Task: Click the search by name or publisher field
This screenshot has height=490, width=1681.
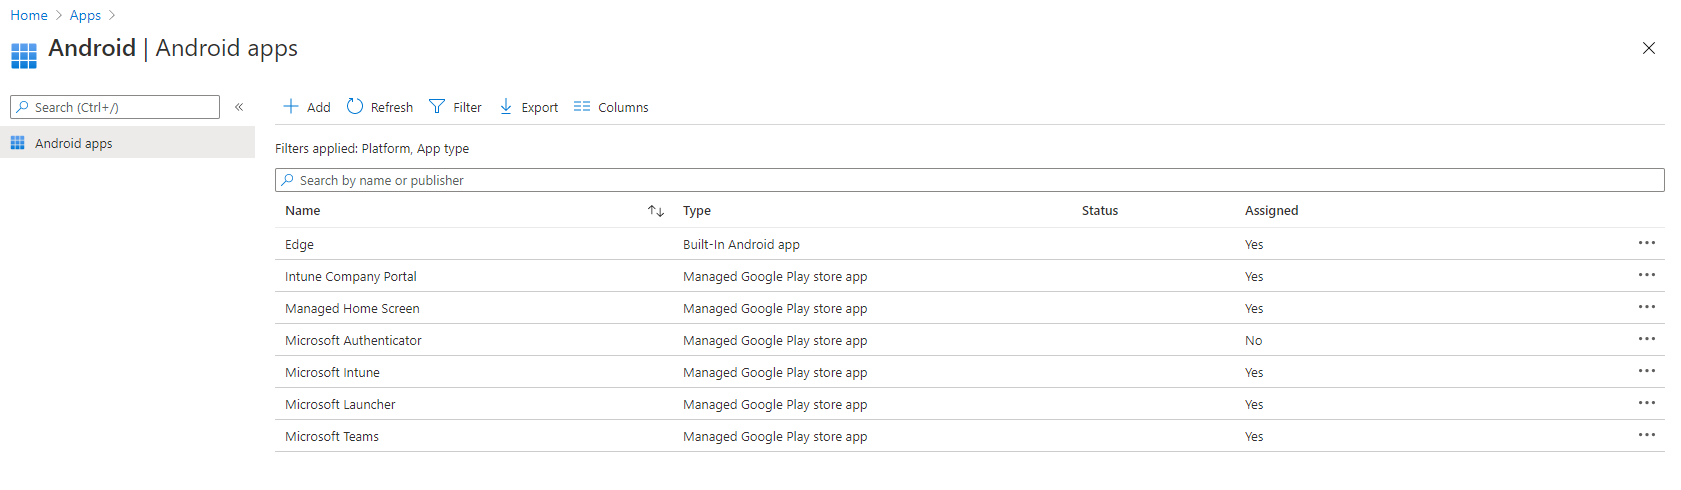Action: pos(970,180)
